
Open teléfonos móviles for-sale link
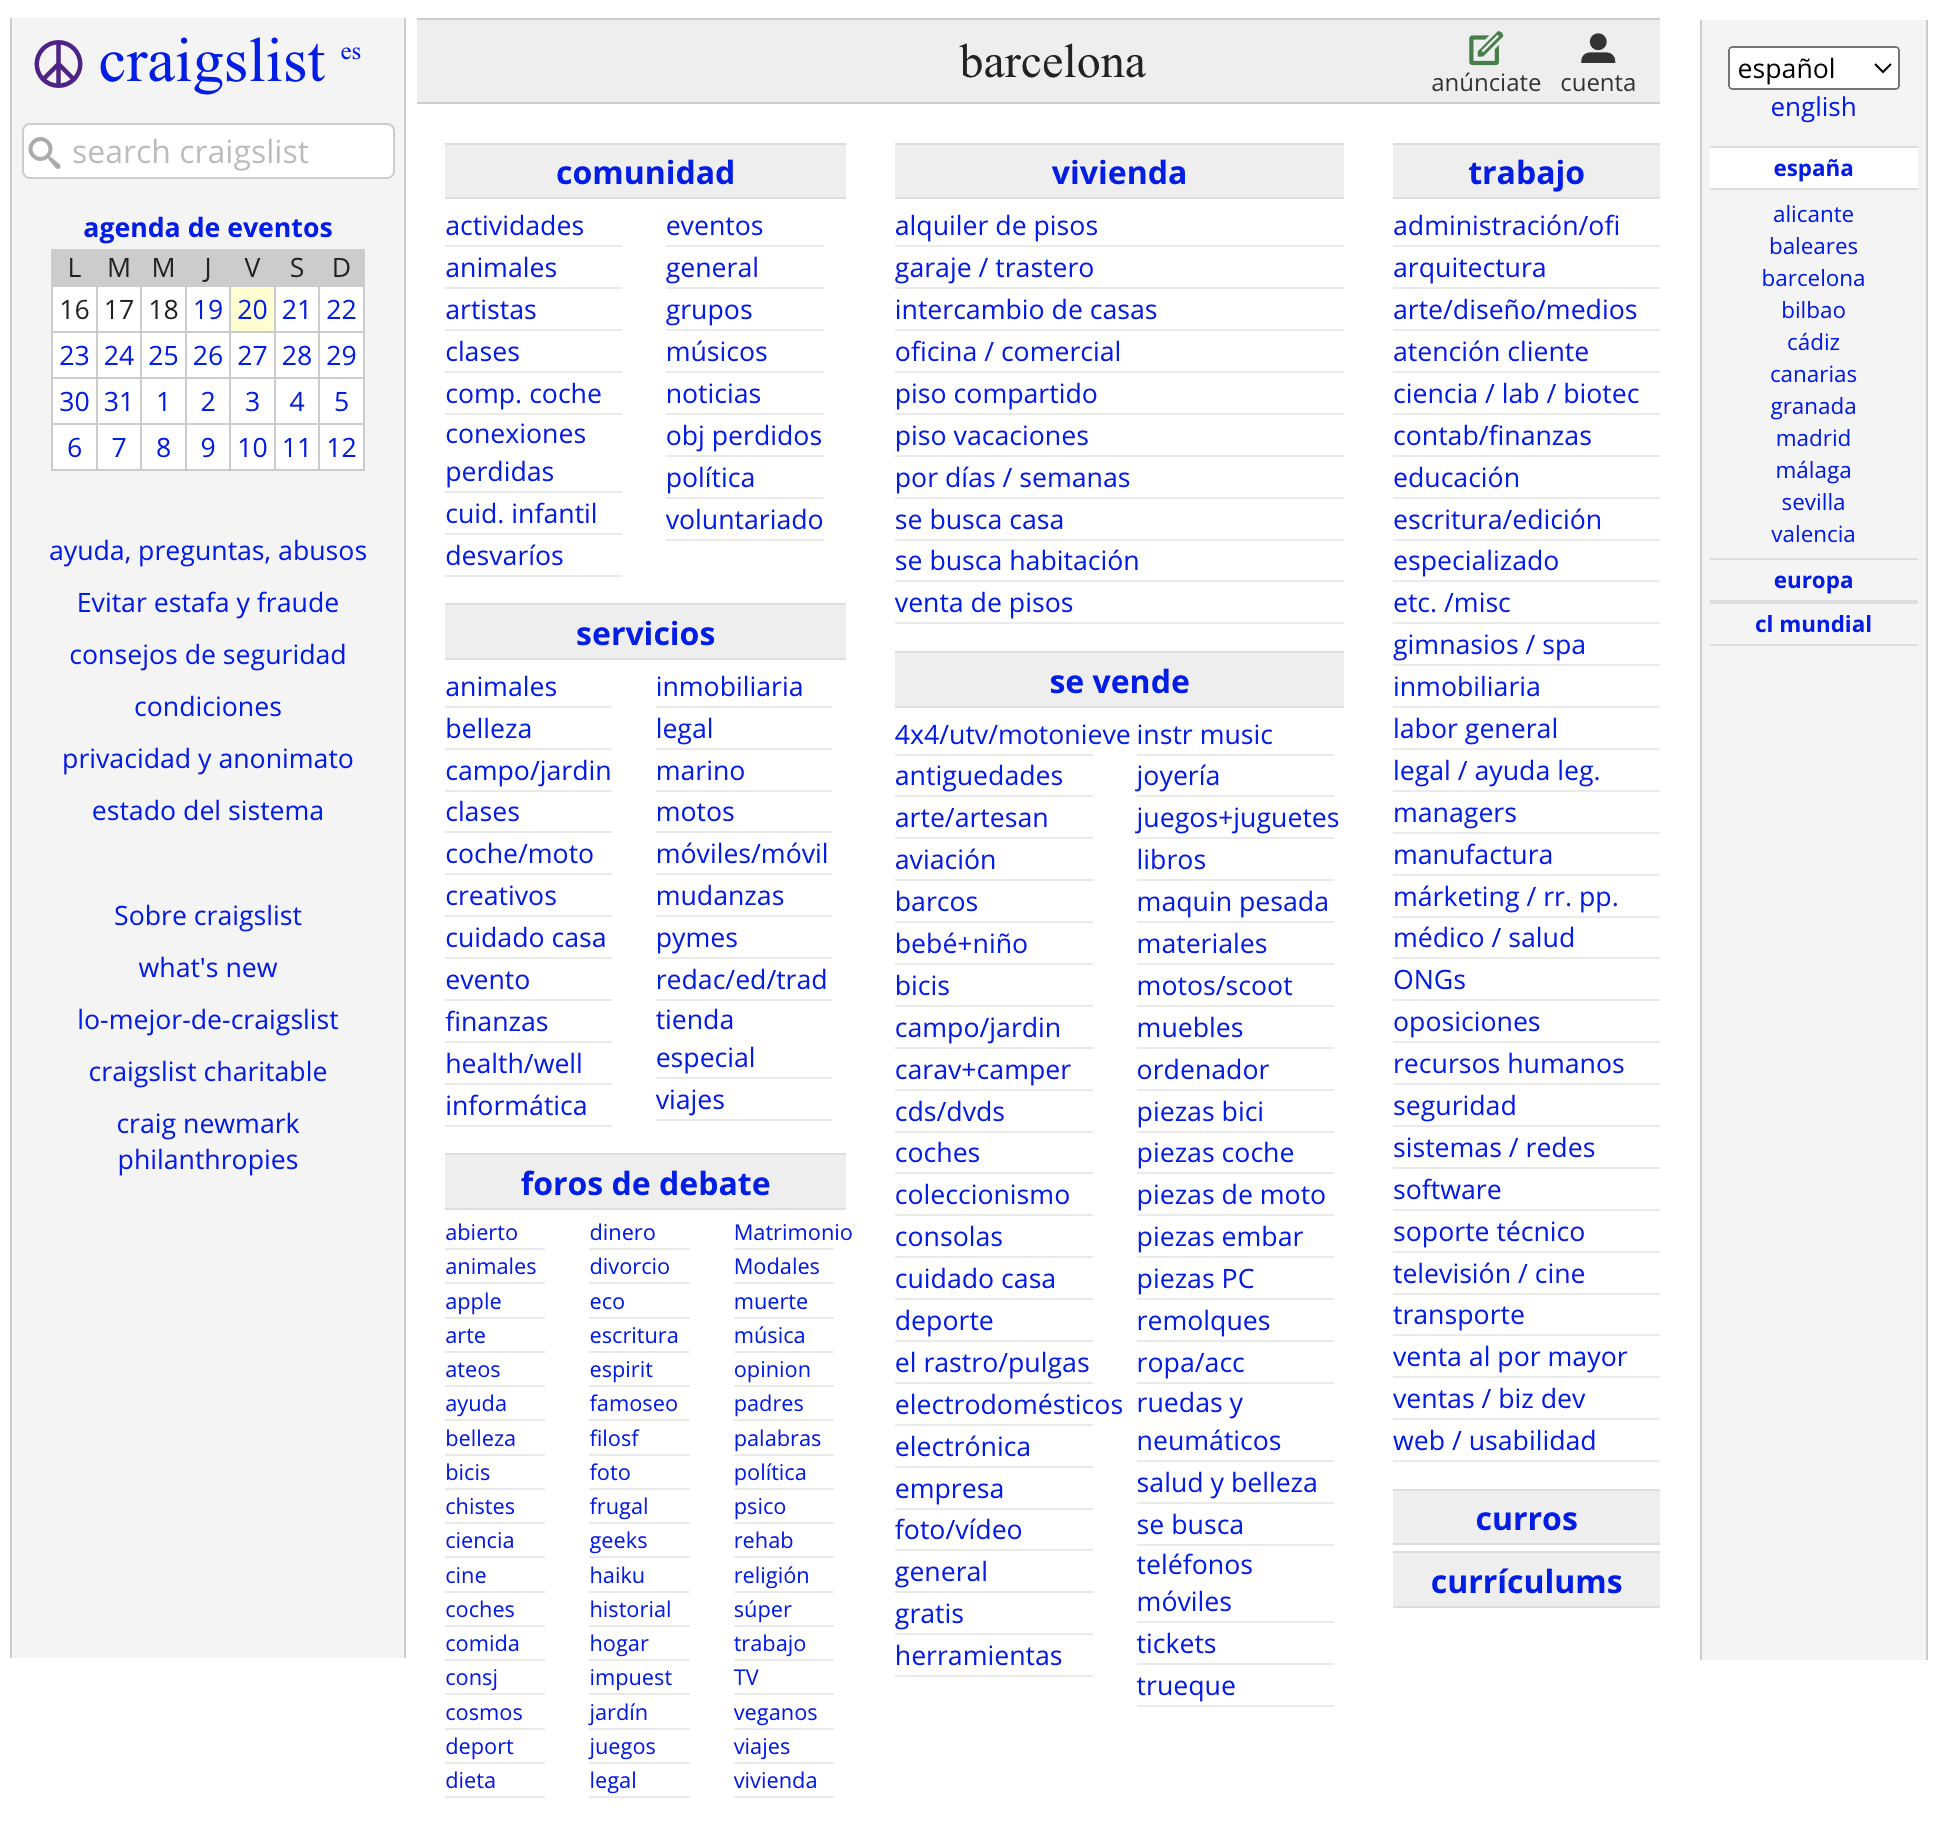point(1194,1584)
